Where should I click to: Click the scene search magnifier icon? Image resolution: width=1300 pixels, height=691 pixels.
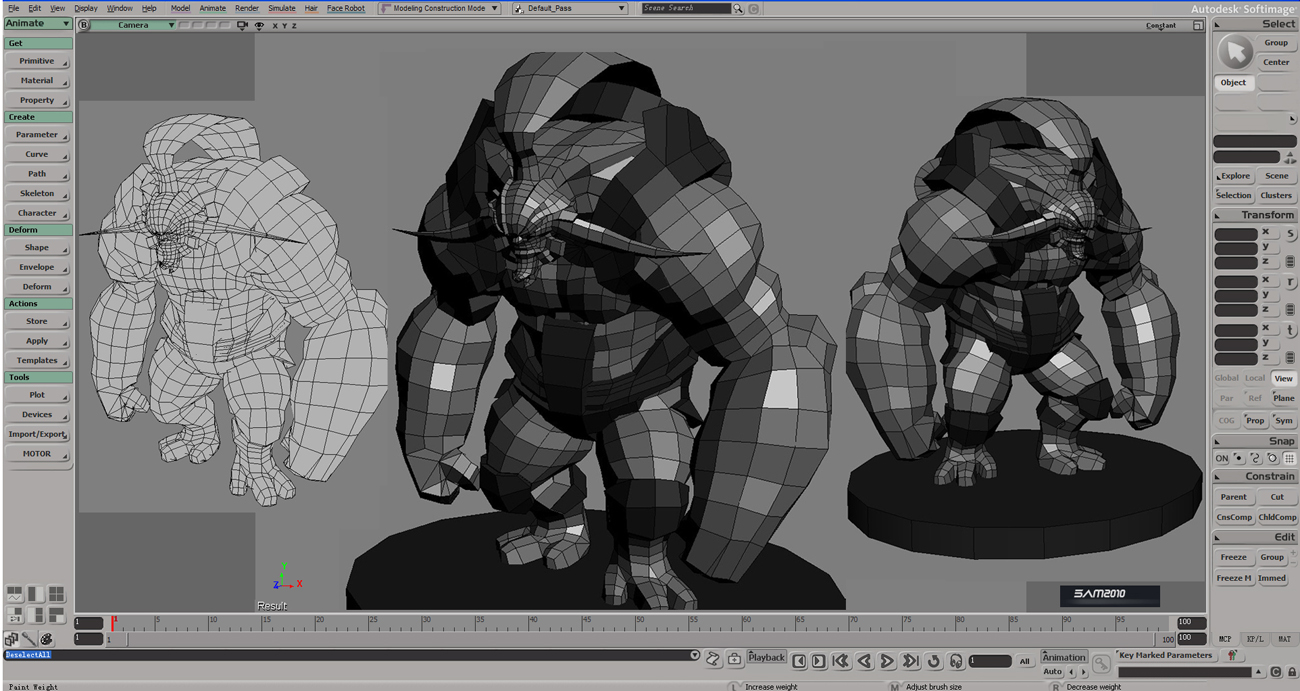point(738,8)
